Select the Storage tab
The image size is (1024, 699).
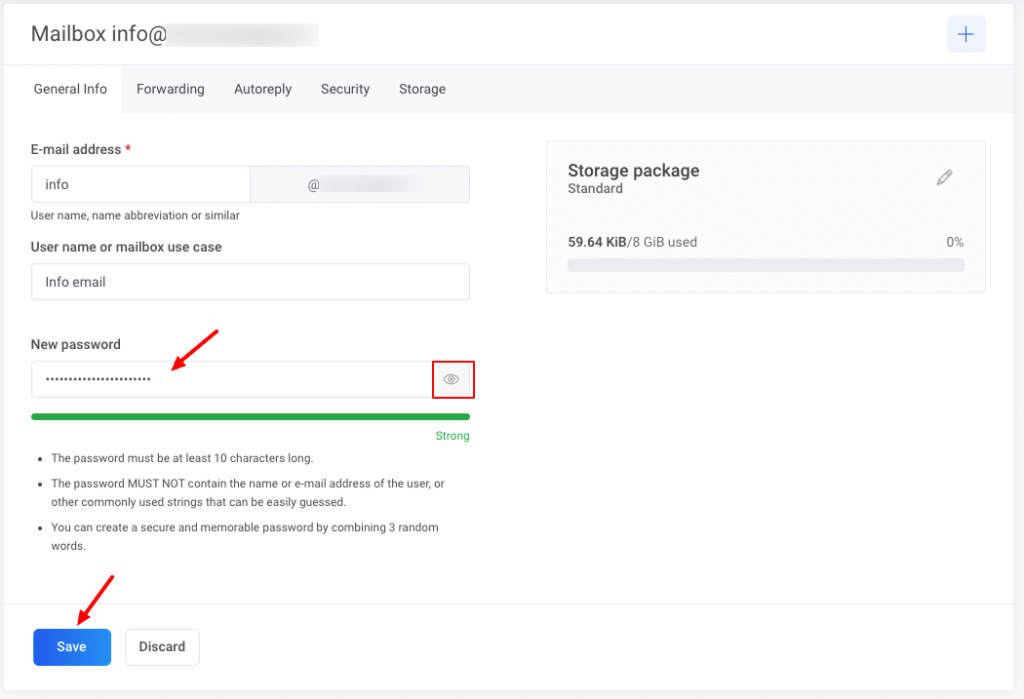click(422, 89)
